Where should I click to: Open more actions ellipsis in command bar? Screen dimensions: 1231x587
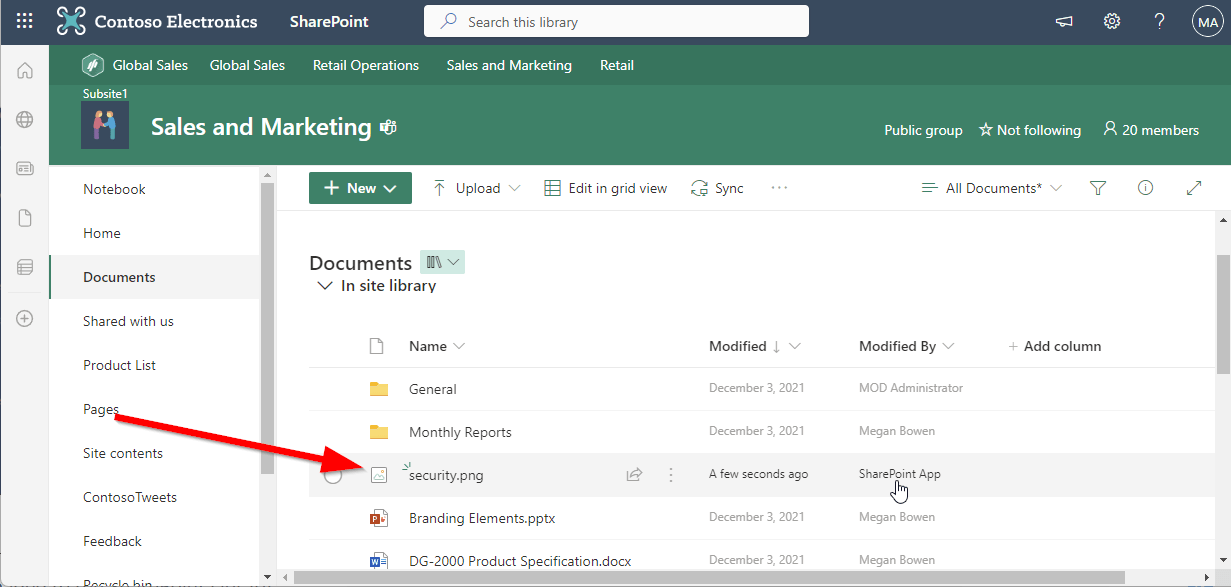[779, 188]
